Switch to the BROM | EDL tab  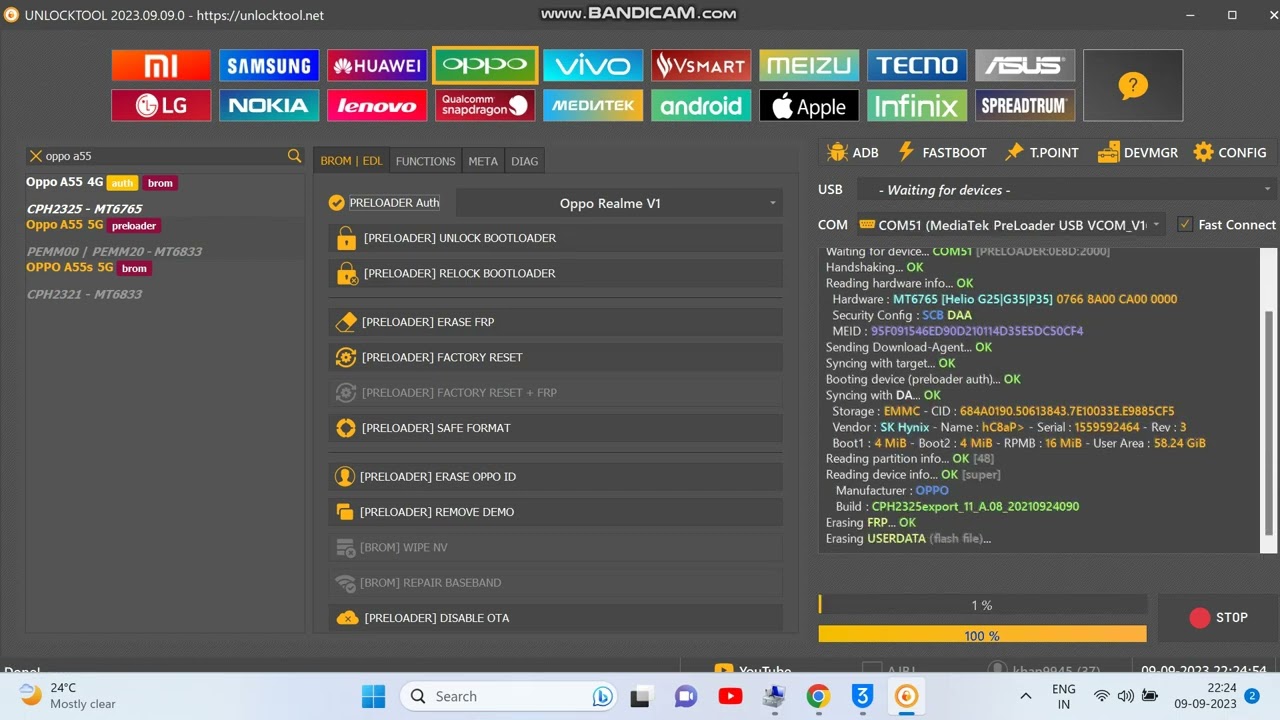[x=351, y=161]
